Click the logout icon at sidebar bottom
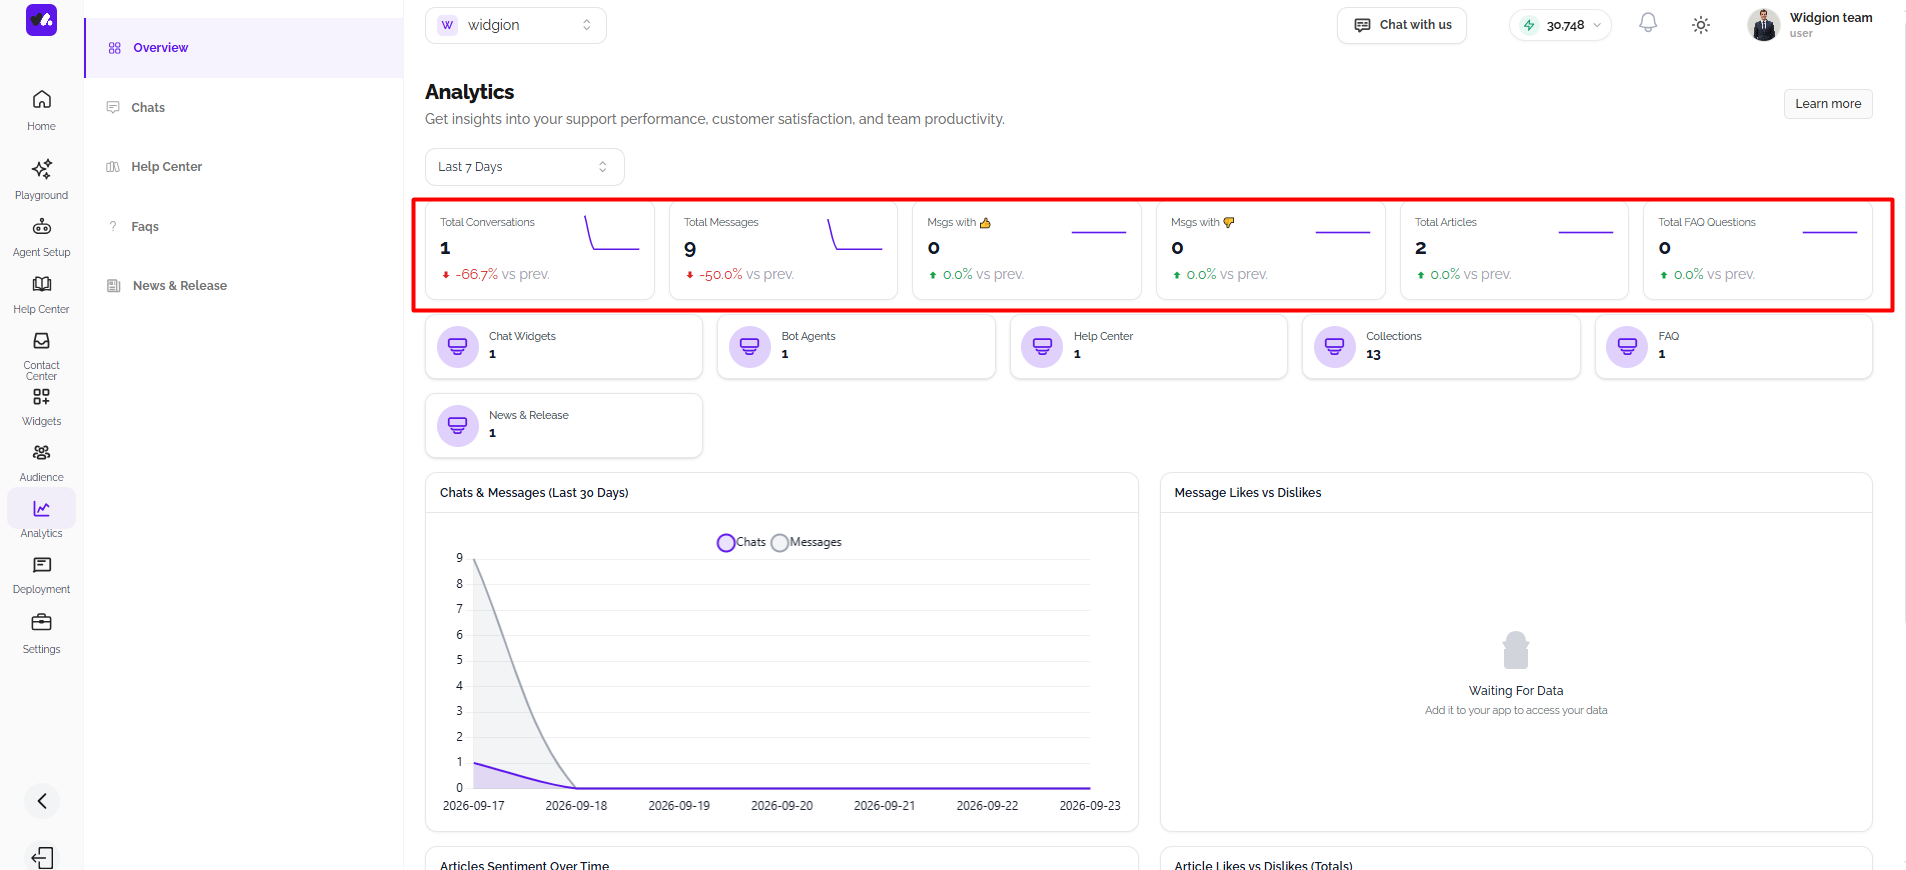Viewport: 1906px width, 870px height. (x=42, y=857)
